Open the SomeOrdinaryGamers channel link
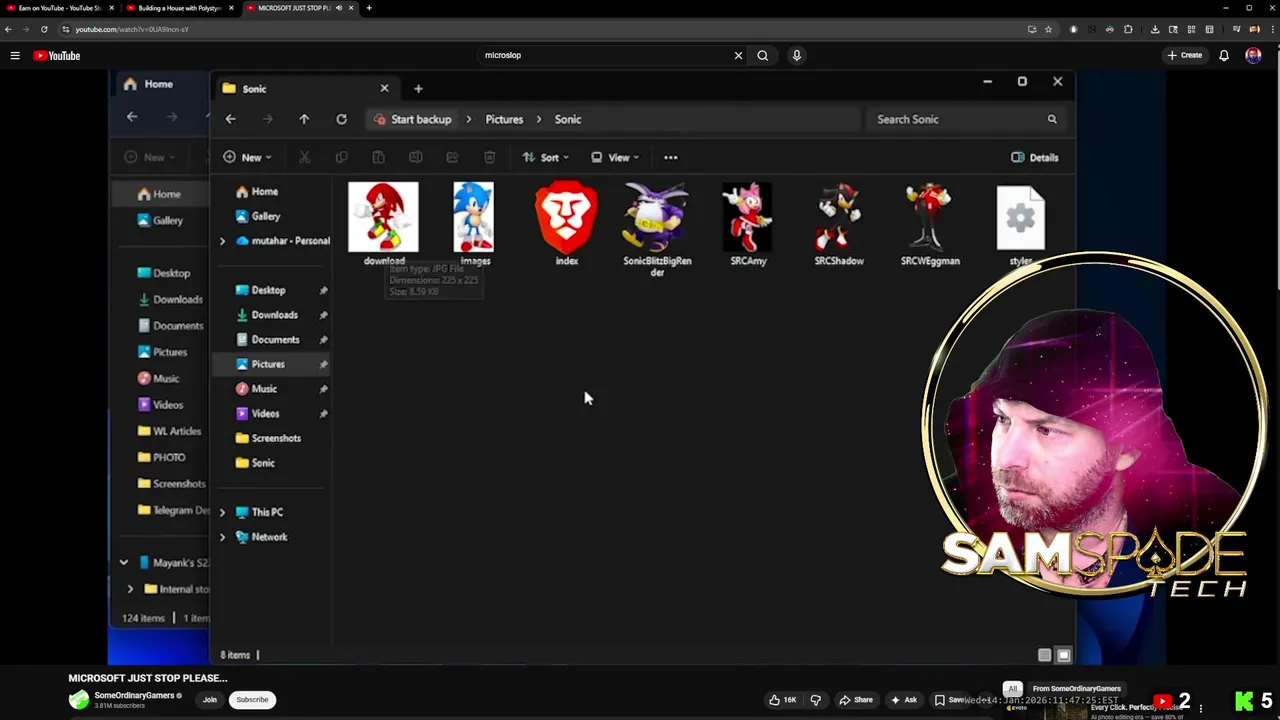The image size is (1280, 720). [x=135, y=695]
